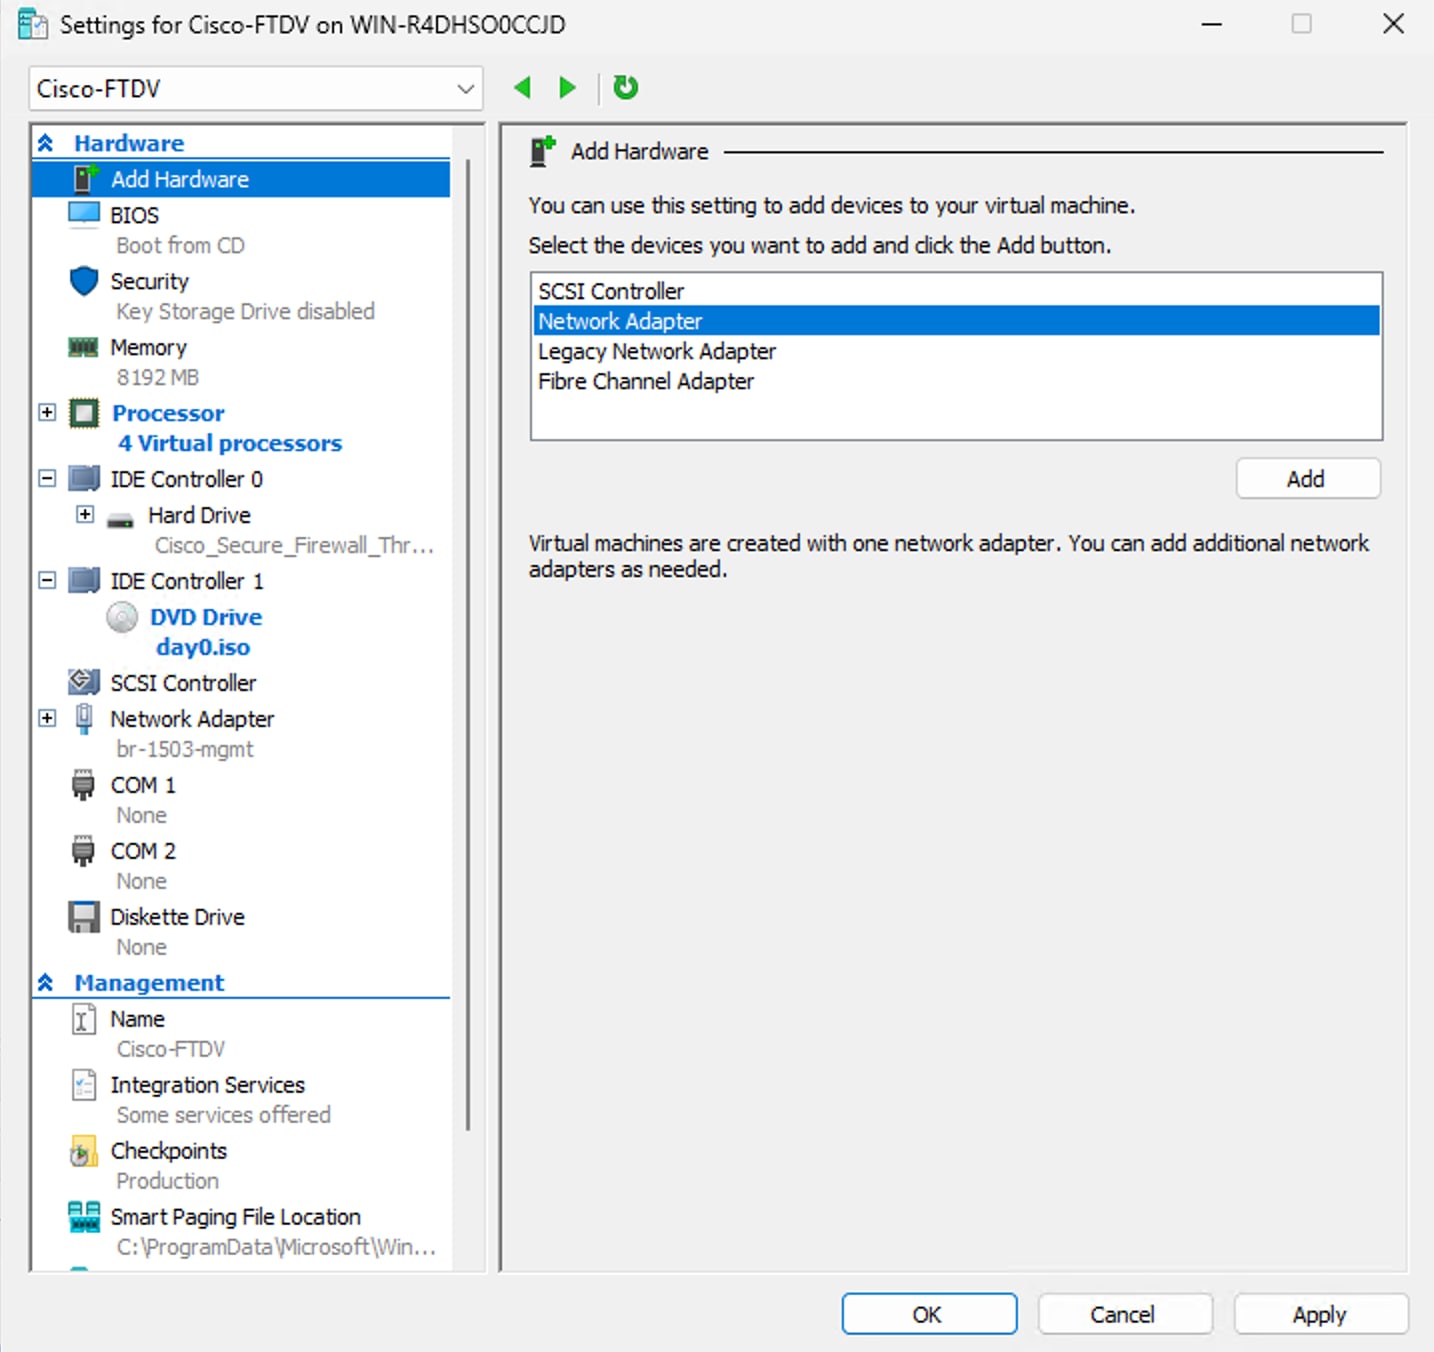
Task: Click the green forward navigation arrow
Action: click(x=567, y=88)
